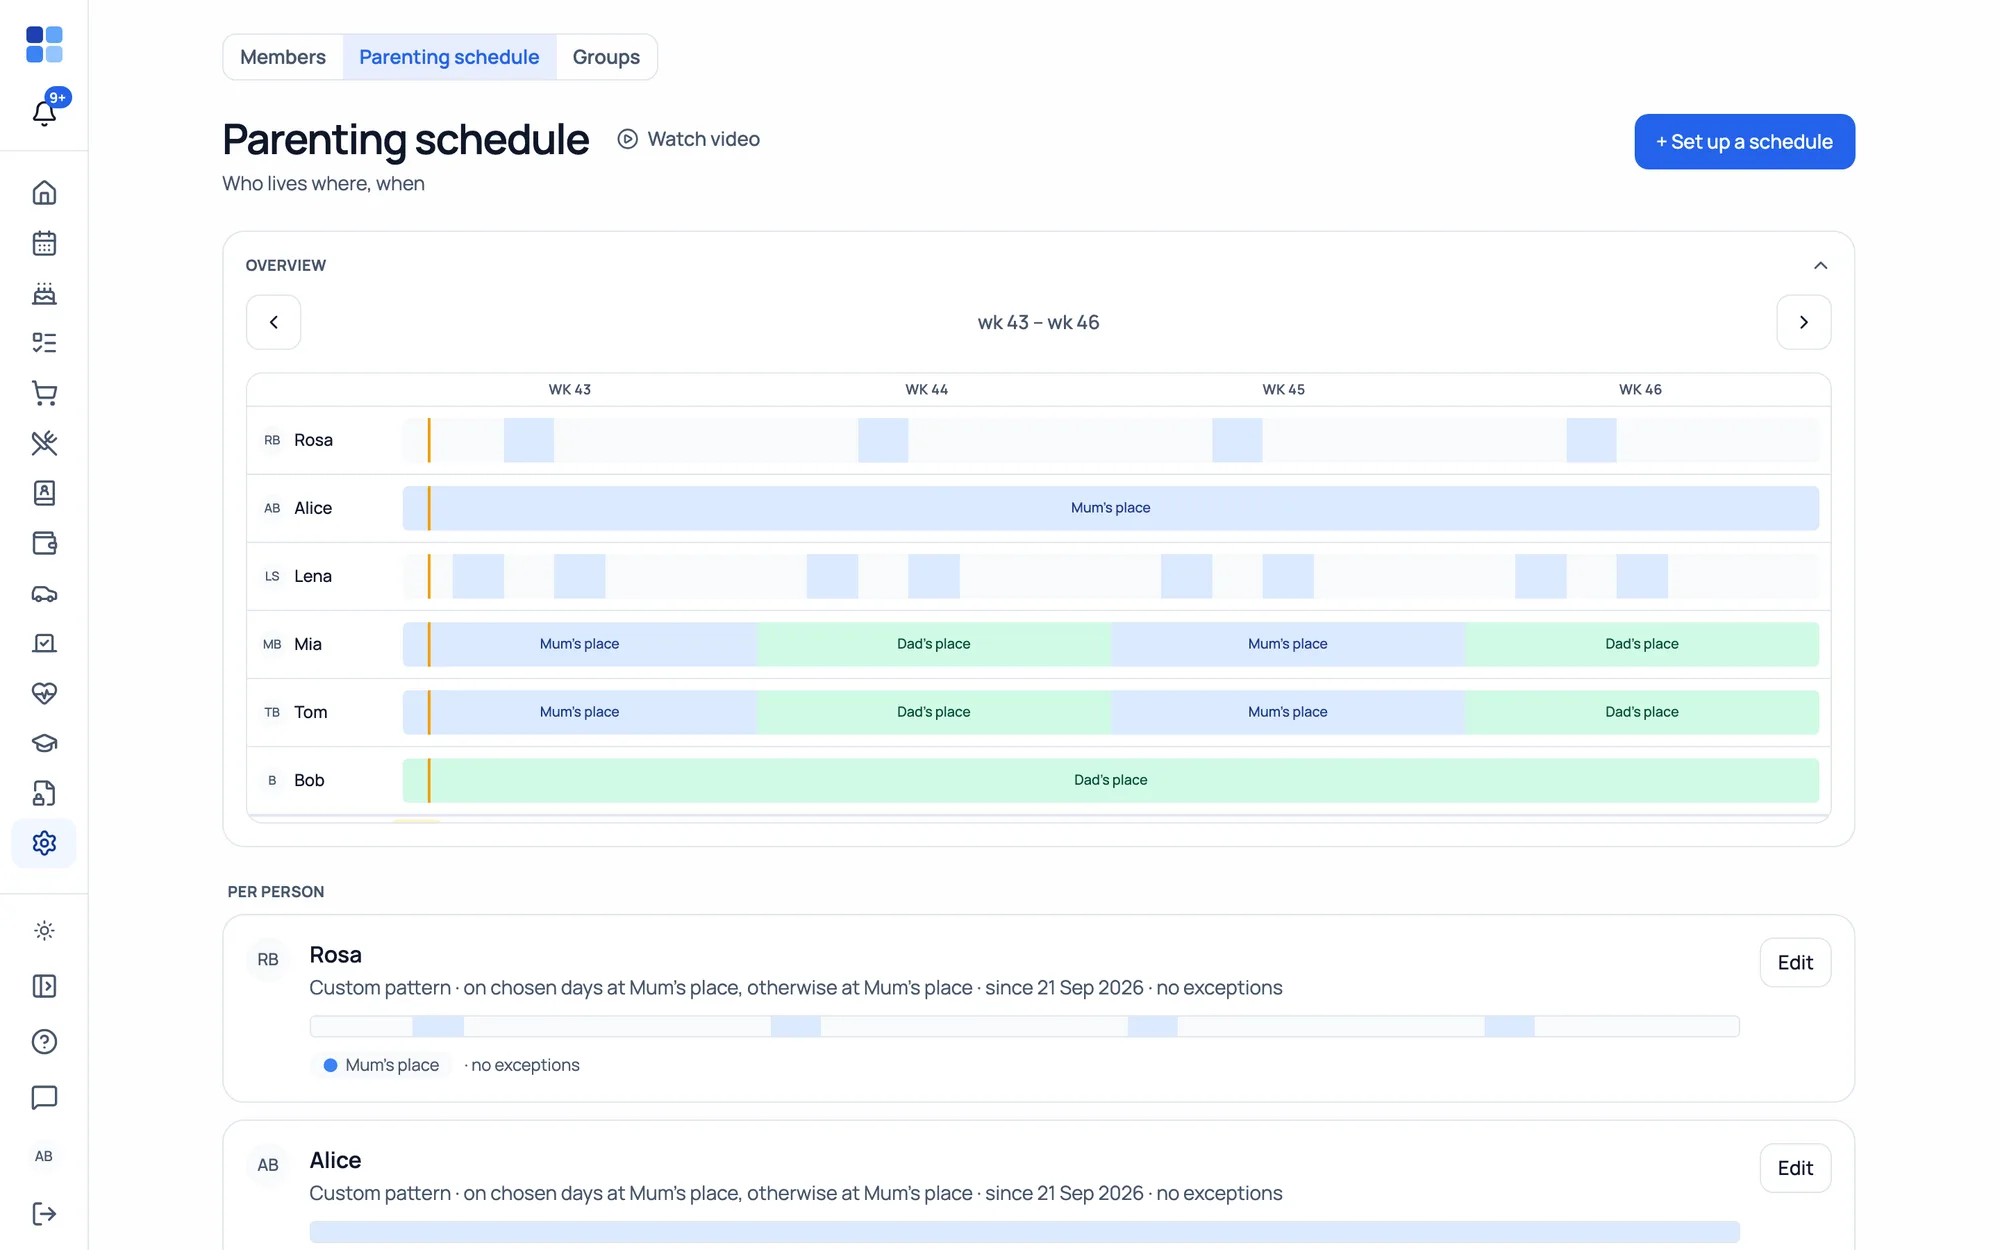Click Tom's TB avatar in overview
This screenshot has width=2000, height=1250.
[x=272, y=712]
